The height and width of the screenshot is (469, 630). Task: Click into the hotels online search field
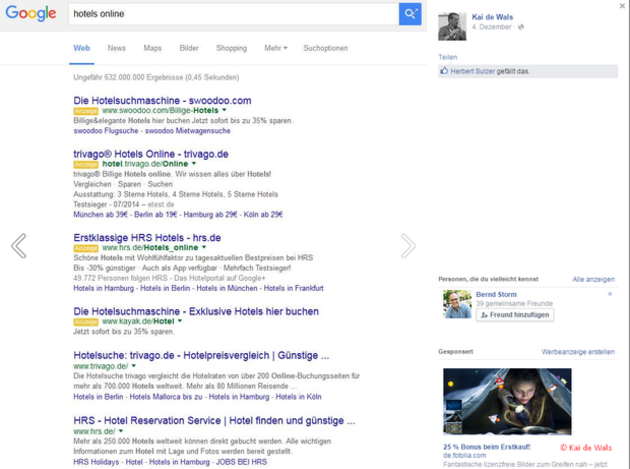[x=230, y=14]
